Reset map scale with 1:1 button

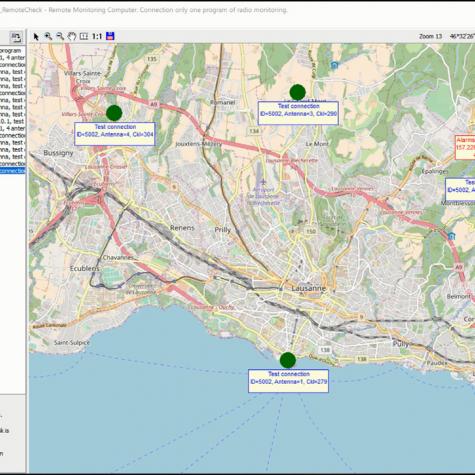(97, 36)
